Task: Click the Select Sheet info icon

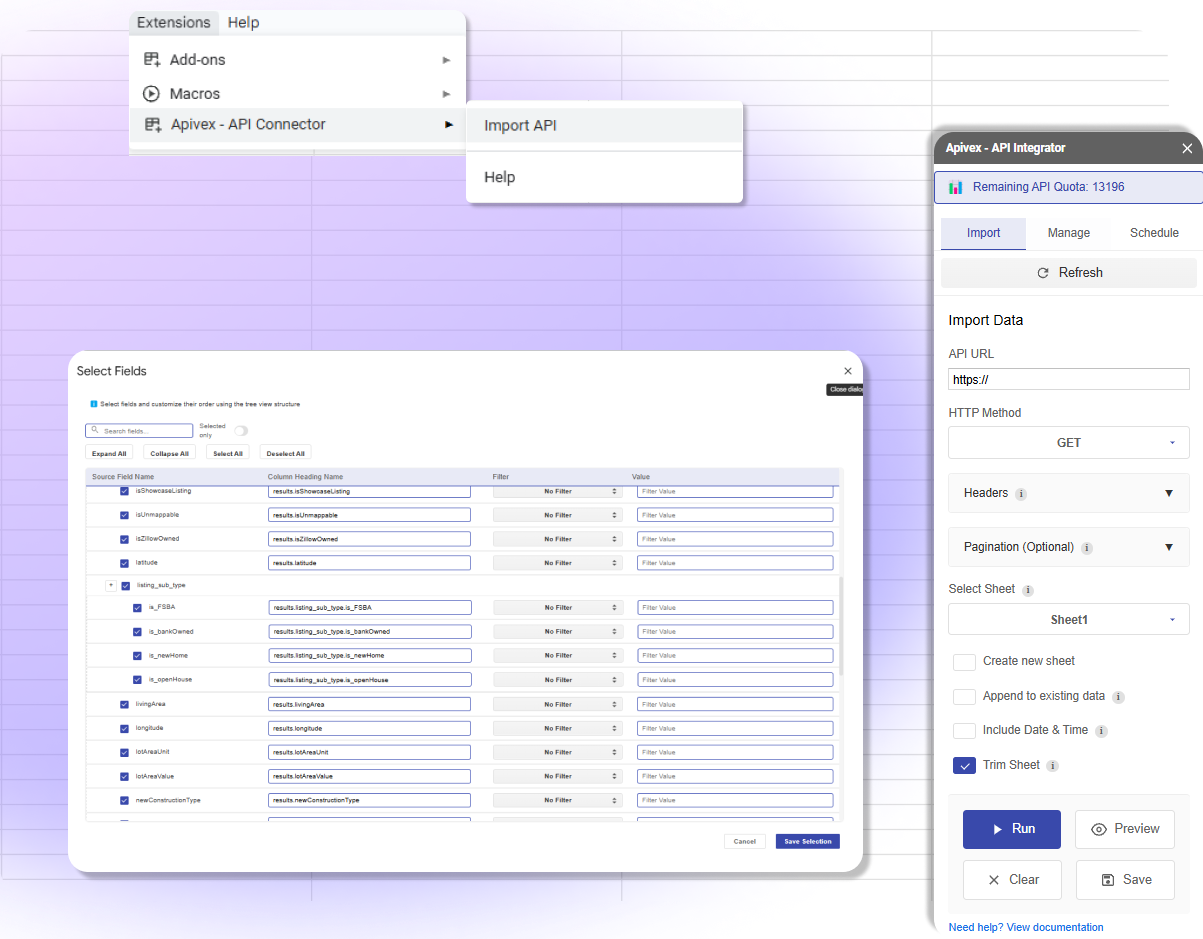Action: pyautogui.click(x=1028, y=590)
